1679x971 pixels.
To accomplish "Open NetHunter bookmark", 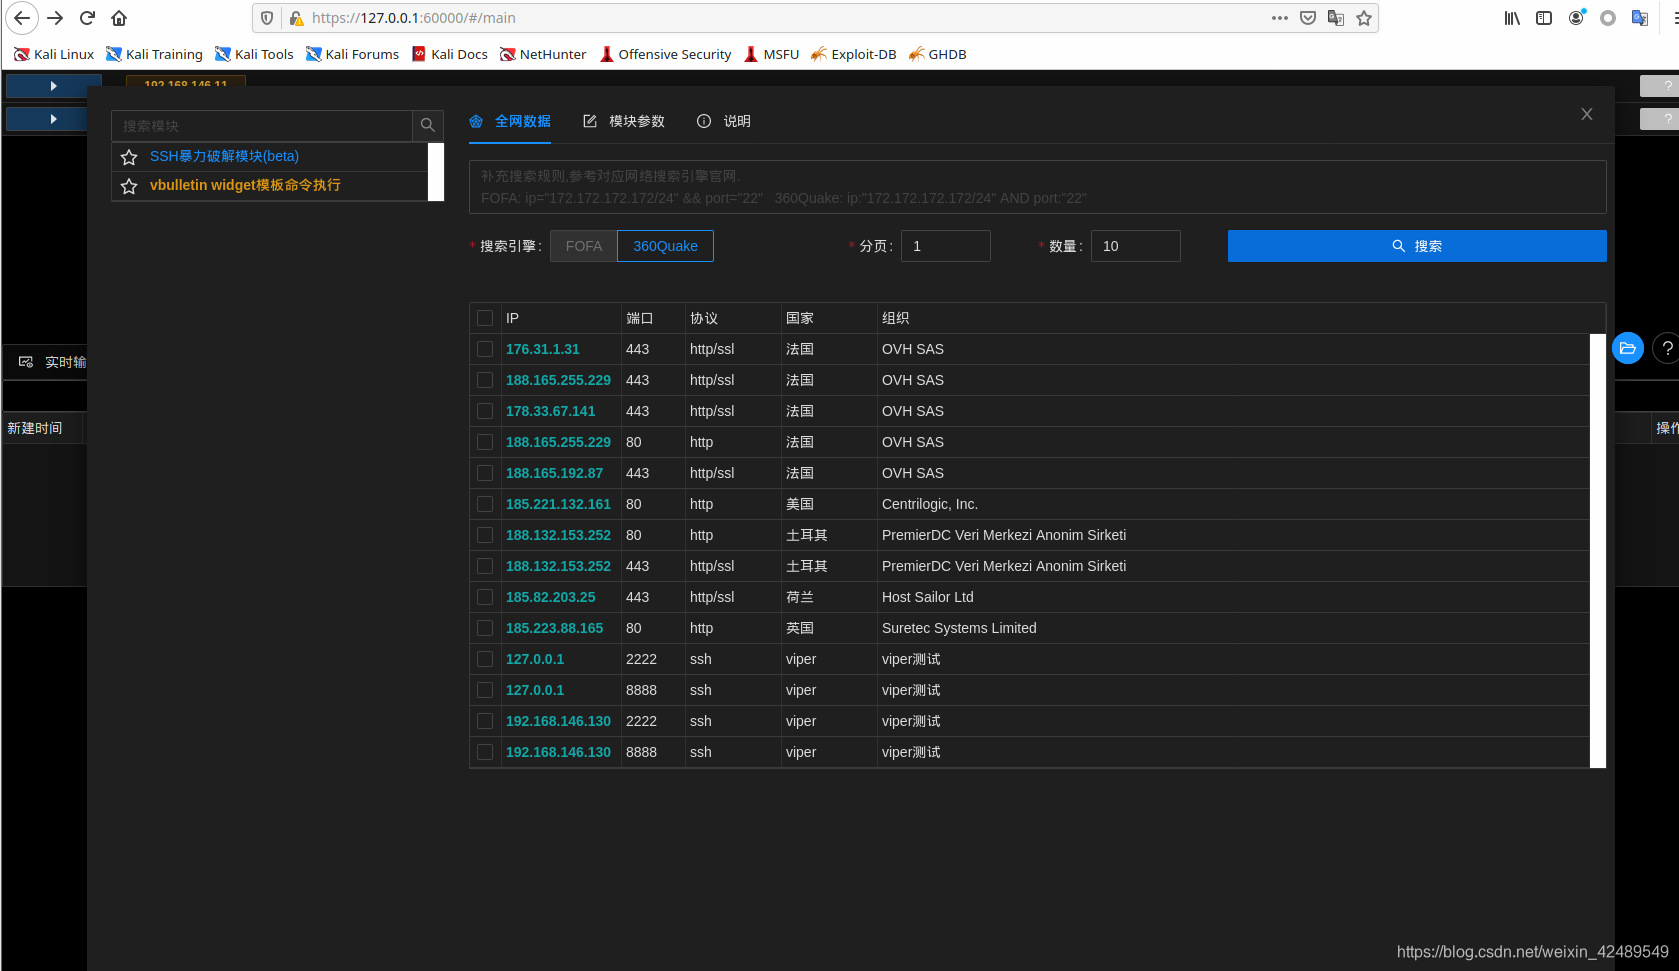I will (x=543, y=54).
